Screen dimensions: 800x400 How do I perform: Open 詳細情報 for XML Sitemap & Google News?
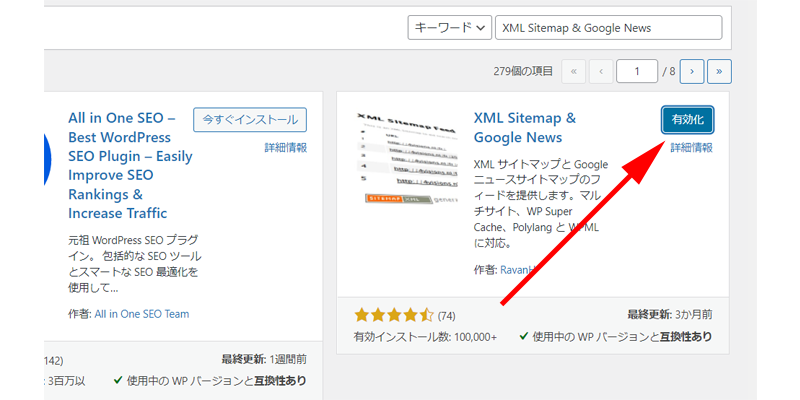click(691, 148)
